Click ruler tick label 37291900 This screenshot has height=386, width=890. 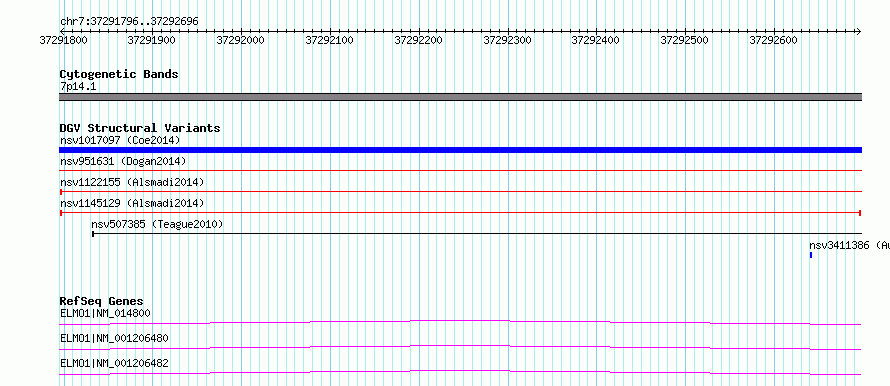152,40
